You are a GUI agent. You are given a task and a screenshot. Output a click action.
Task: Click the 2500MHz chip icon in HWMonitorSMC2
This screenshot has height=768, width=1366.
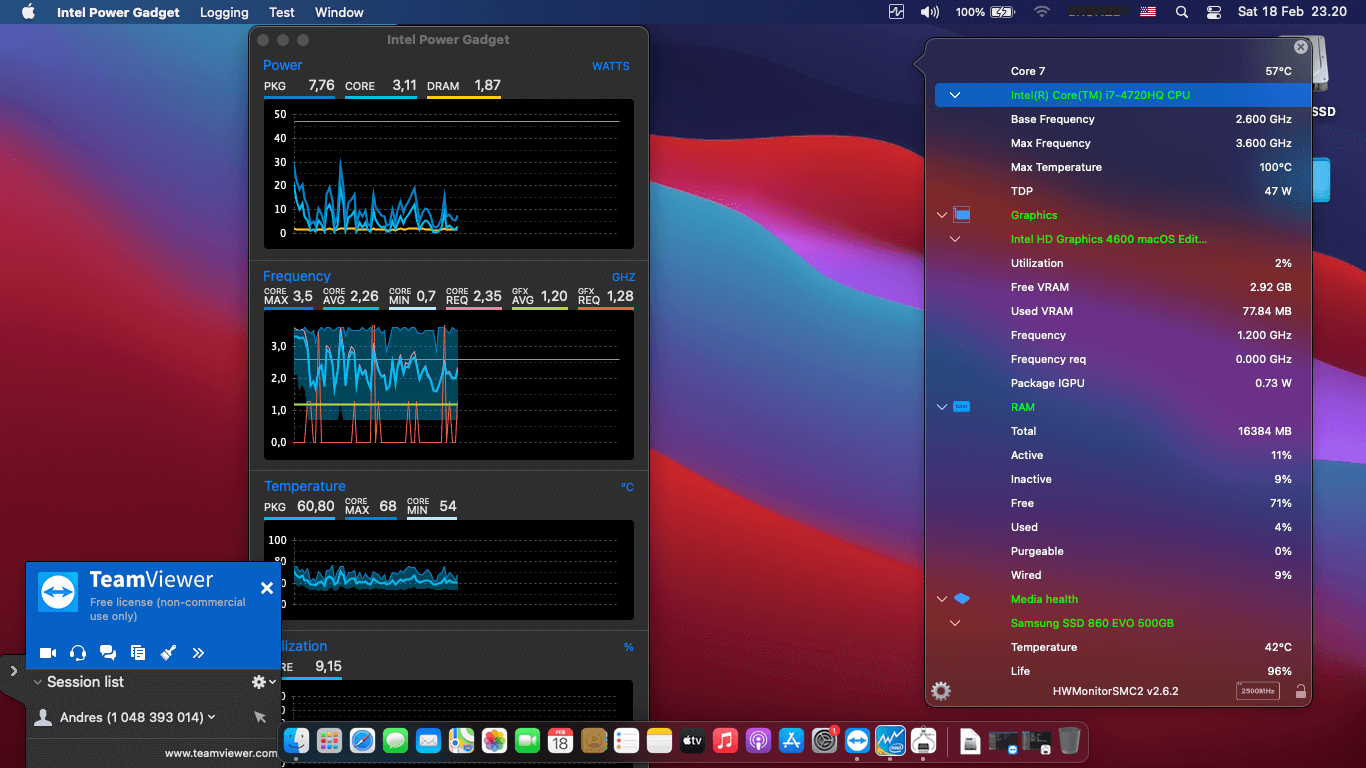click(x=1257, y=691)
